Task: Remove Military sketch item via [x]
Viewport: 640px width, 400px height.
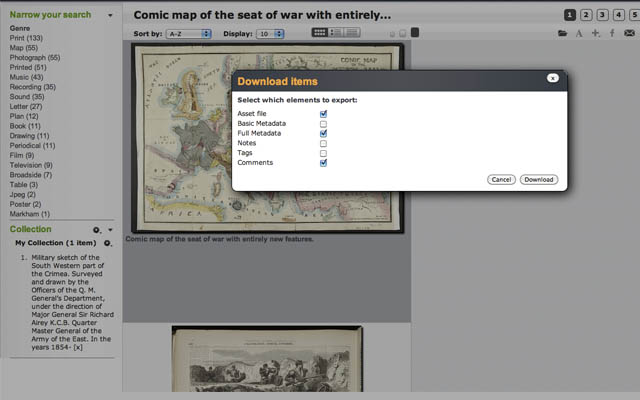Action: [78, 347]
